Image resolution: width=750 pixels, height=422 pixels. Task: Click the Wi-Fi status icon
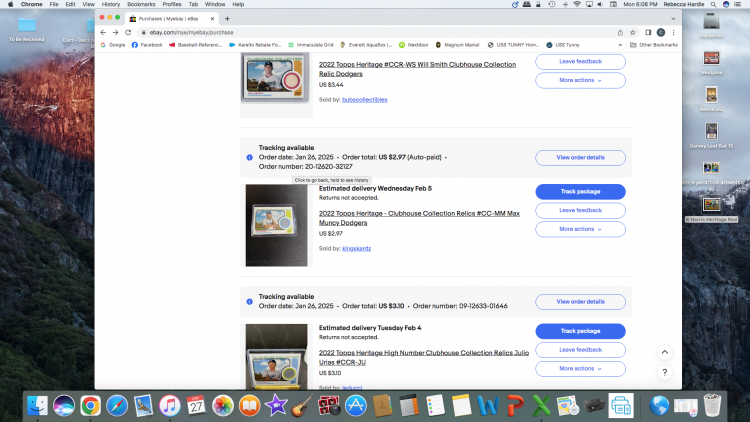point(577,4)
